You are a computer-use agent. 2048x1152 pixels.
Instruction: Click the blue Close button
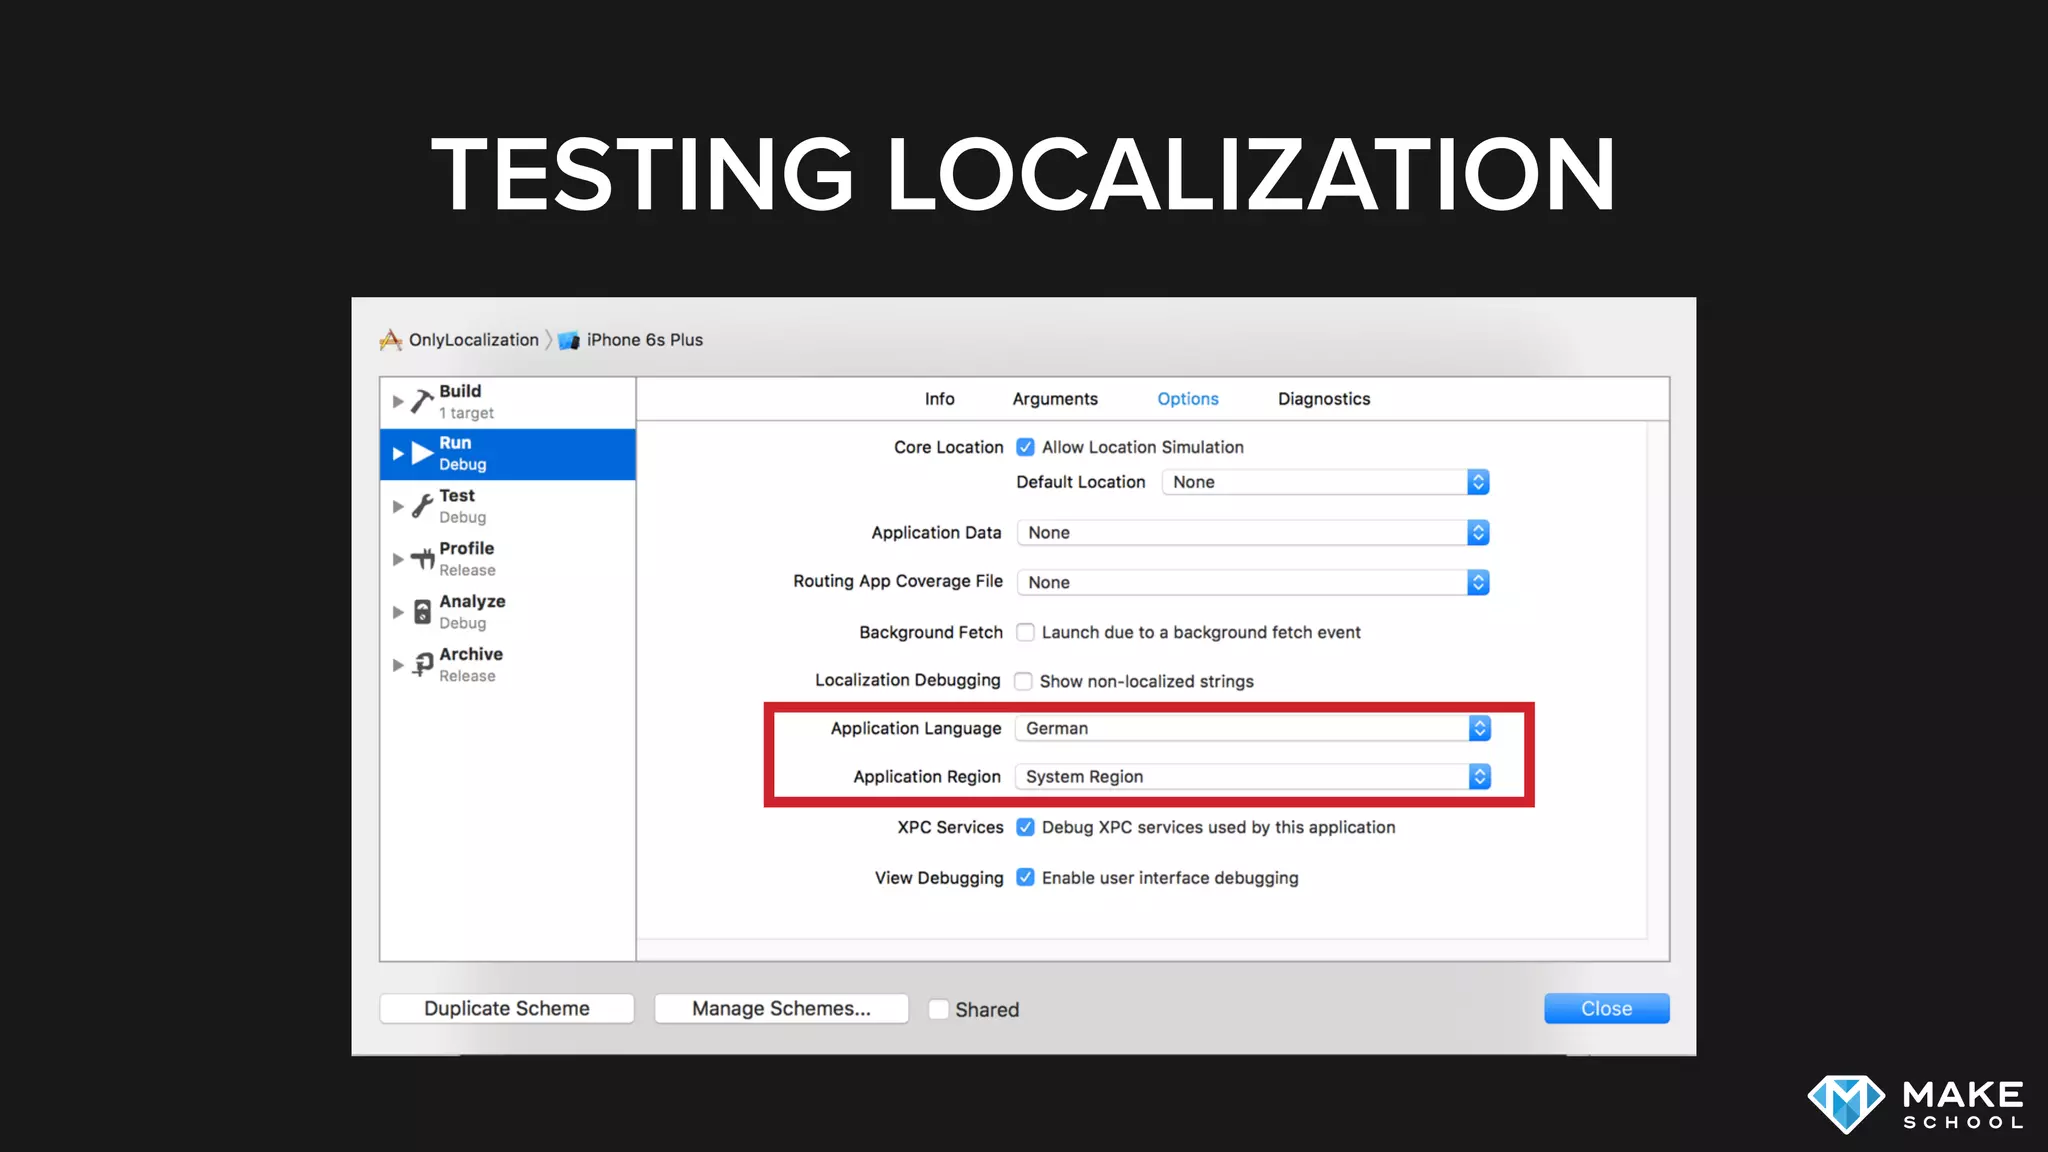click(x=1607, y=1008)
